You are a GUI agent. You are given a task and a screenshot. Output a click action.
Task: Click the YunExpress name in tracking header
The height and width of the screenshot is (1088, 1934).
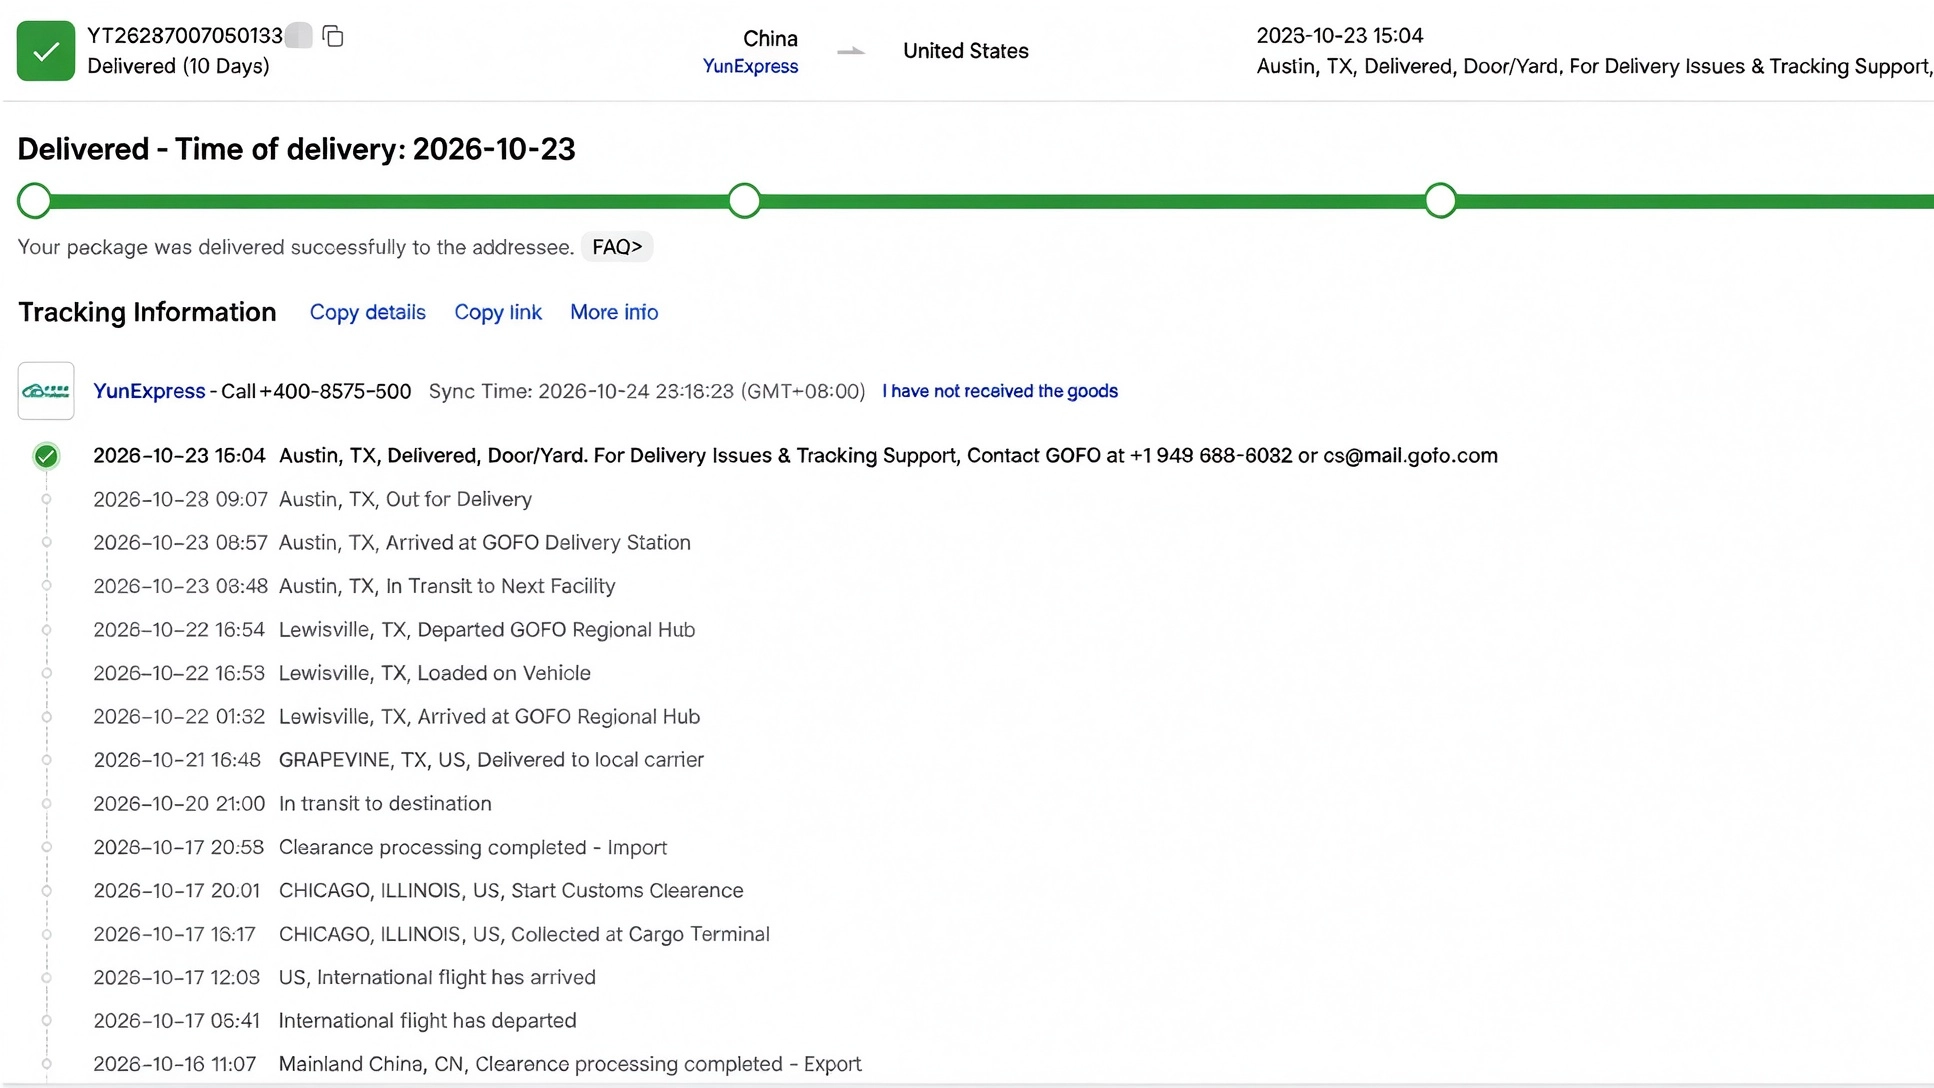(149, 391)
